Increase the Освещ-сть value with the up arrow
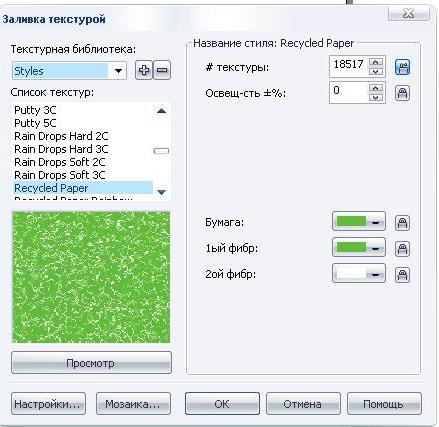This screenshot has height=427, width=439. (376, 88)
